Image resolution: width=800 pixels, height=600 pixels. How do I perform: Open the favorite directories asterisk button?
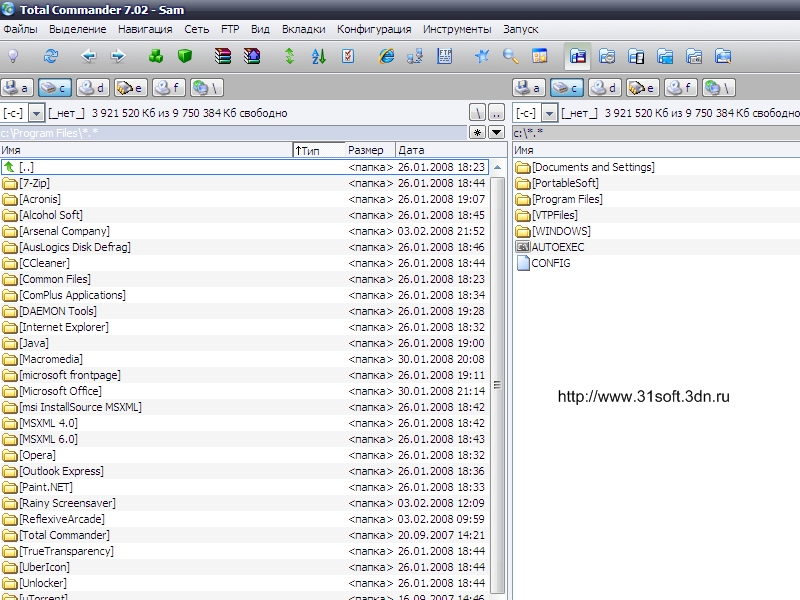[477, 133]
